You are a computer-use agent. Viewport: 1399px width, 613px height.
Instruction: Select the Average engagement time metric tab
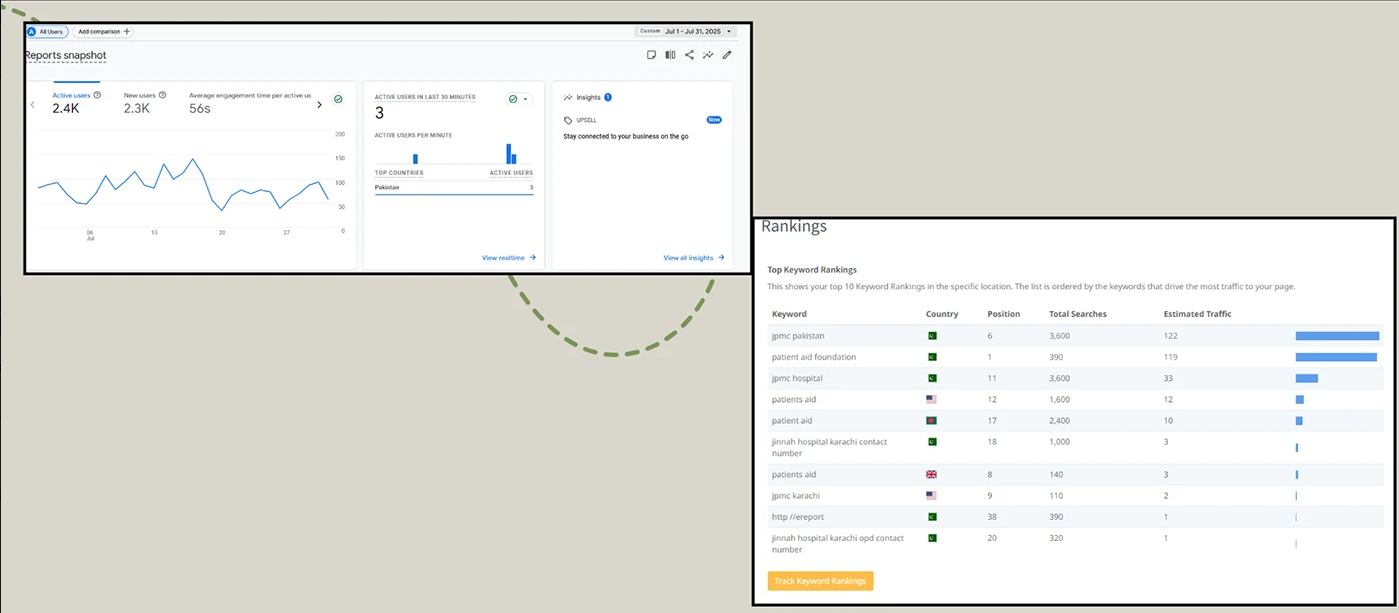[250, 102]
